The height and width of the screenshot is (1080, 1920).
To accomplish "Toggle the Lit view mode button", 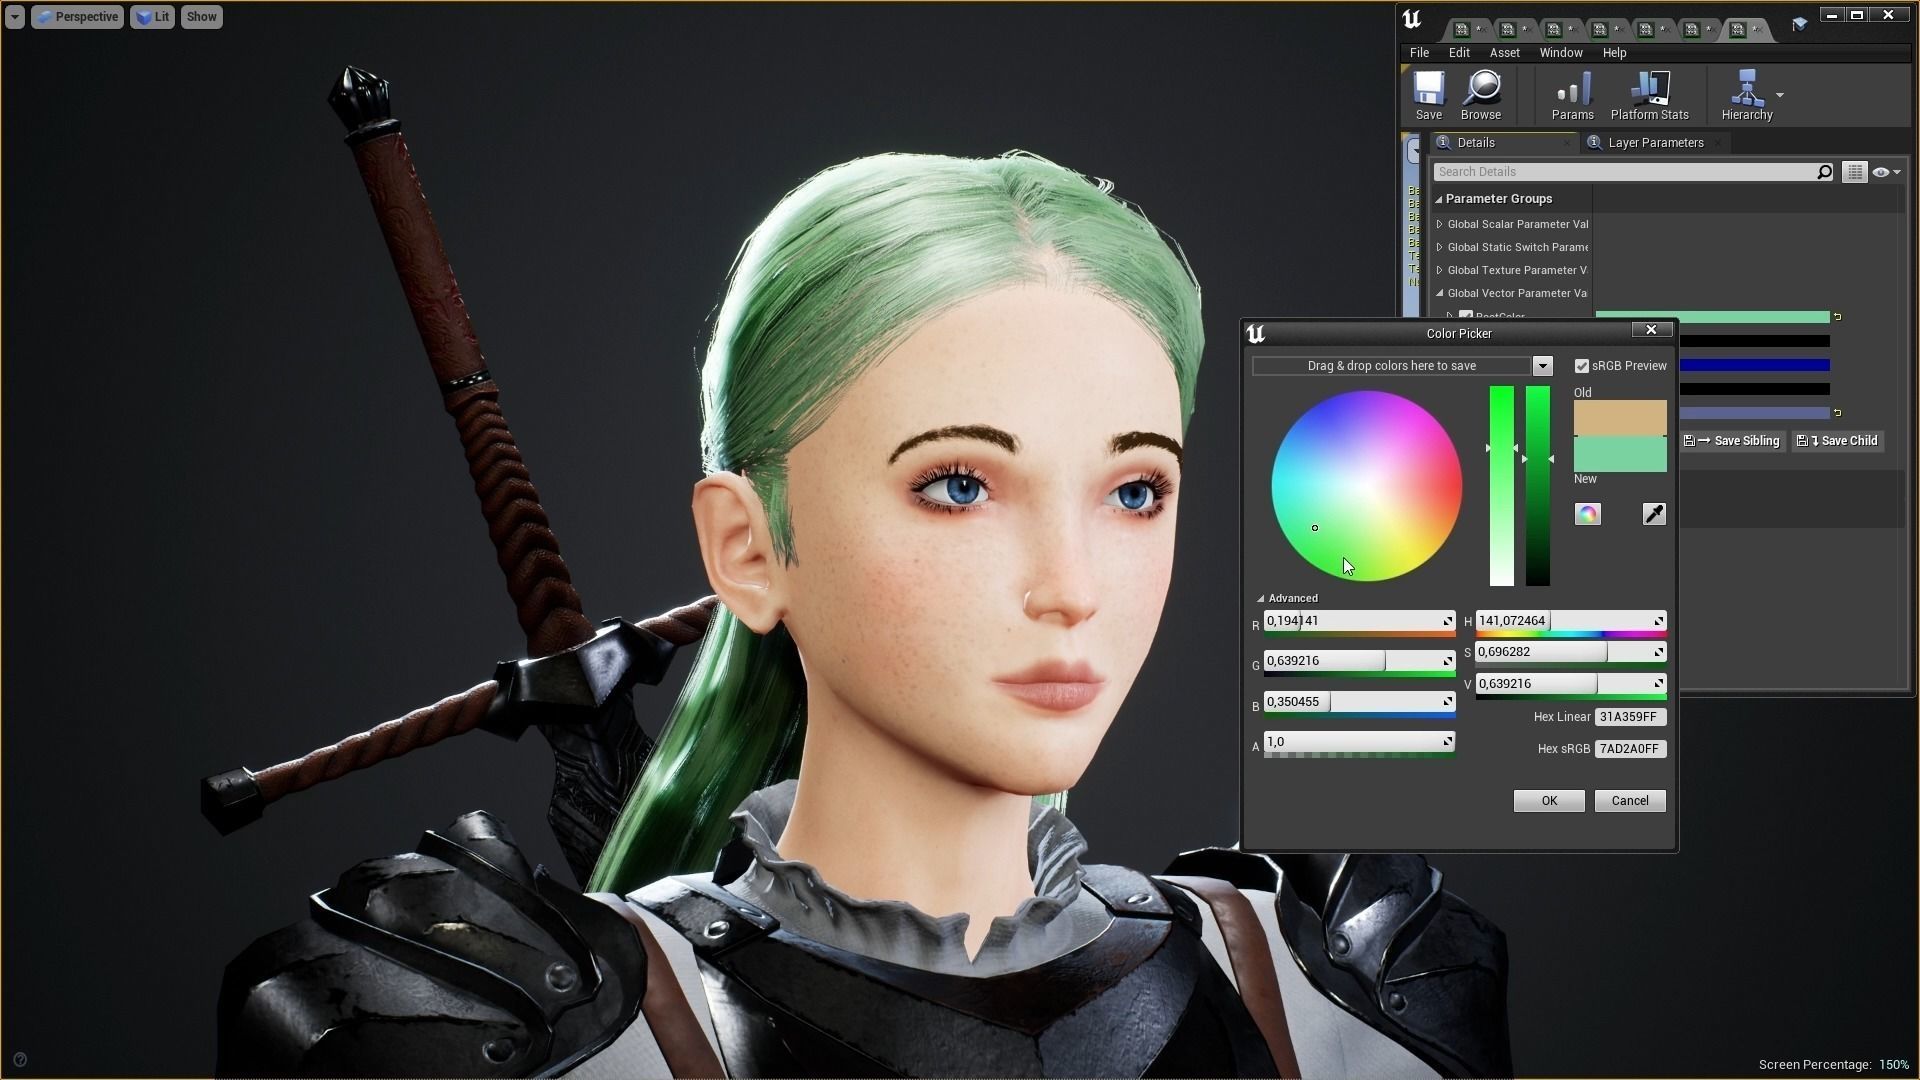I will pos(152,17).
